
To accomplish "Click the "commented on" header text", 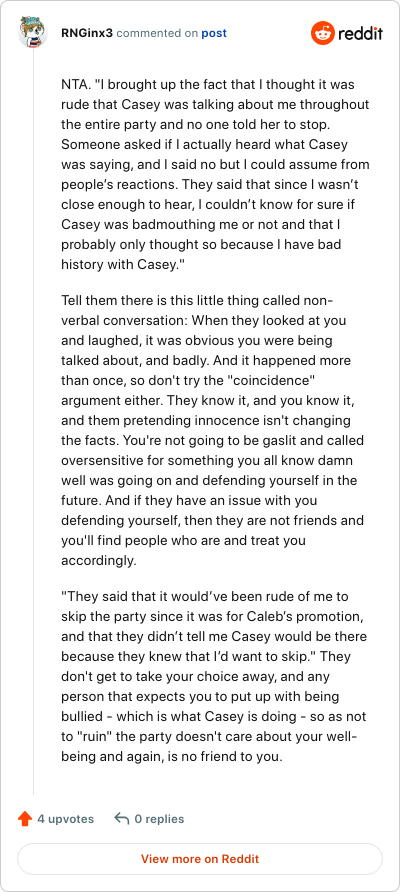I will point(157,33).
